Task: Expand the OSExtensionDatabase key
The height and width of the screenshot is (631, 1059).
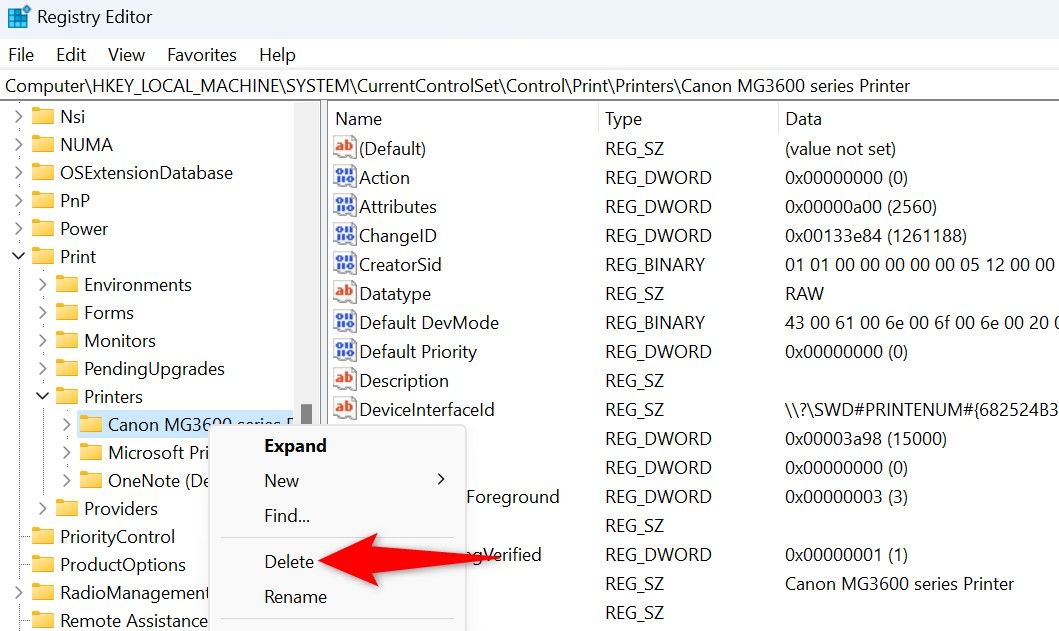Action: (18, 172)
